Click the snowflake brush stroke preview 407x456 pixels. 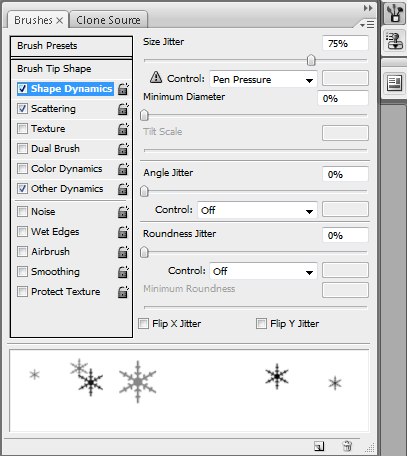click(189, 391)
